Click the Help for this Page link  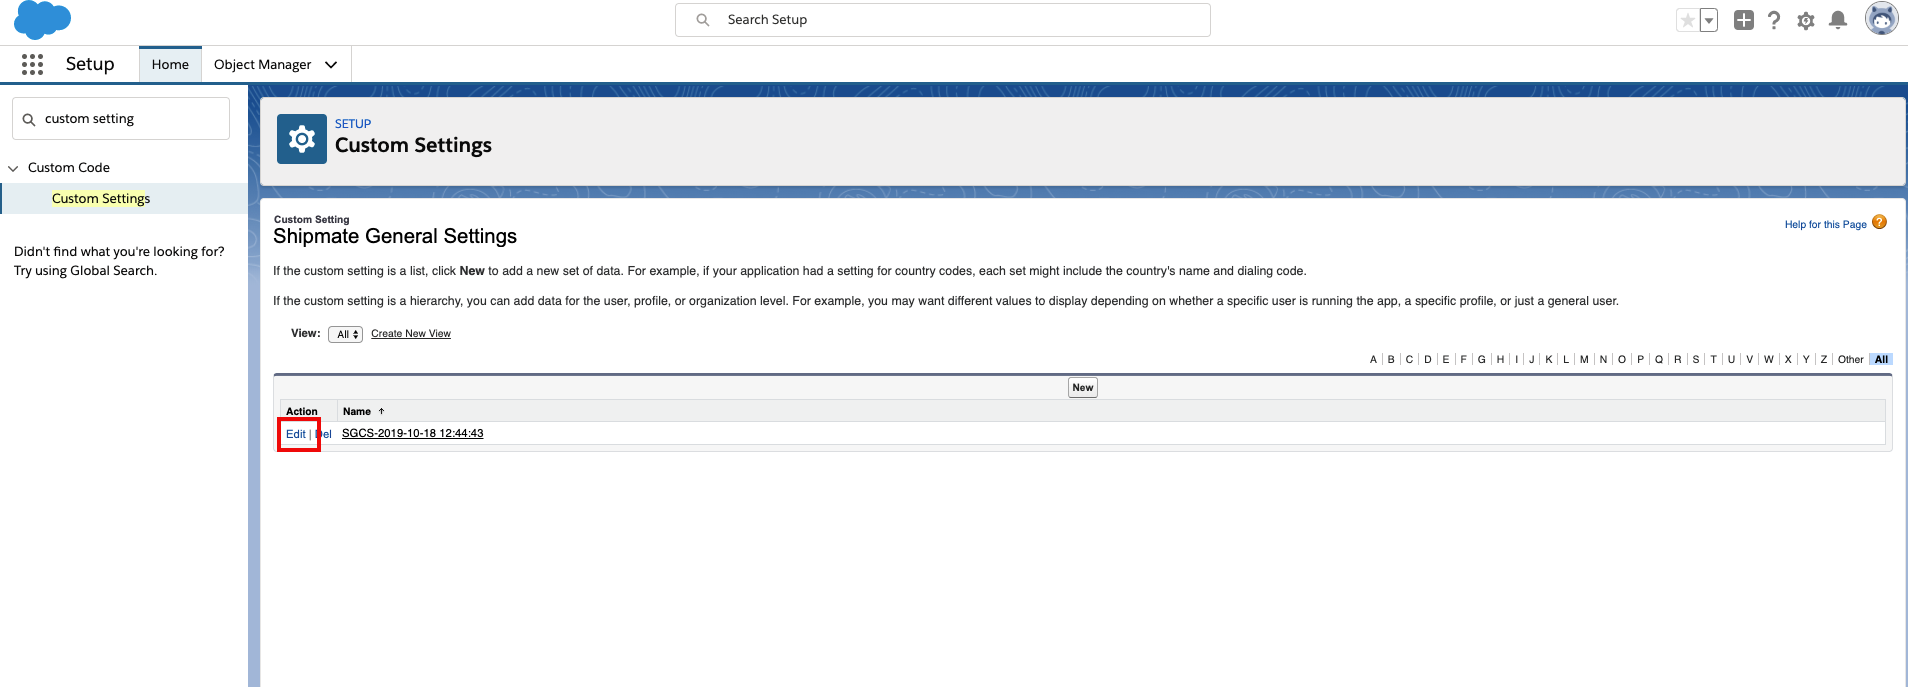click(1826, 225)
